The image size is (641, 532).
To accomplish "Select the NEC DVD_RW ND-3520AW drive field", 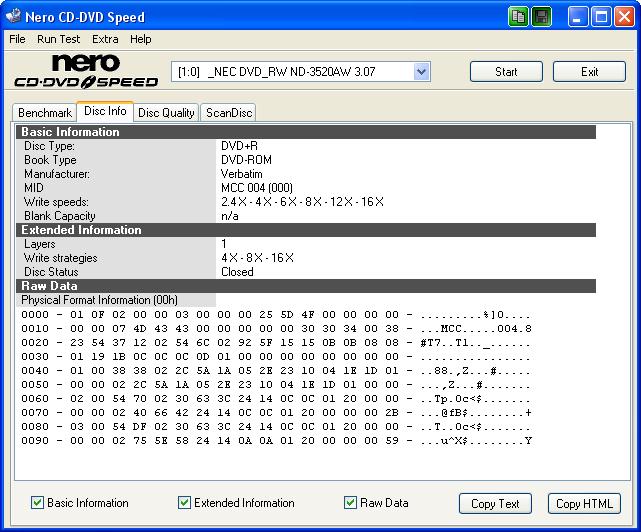I will pyautogui.click(x=301, y=72).
